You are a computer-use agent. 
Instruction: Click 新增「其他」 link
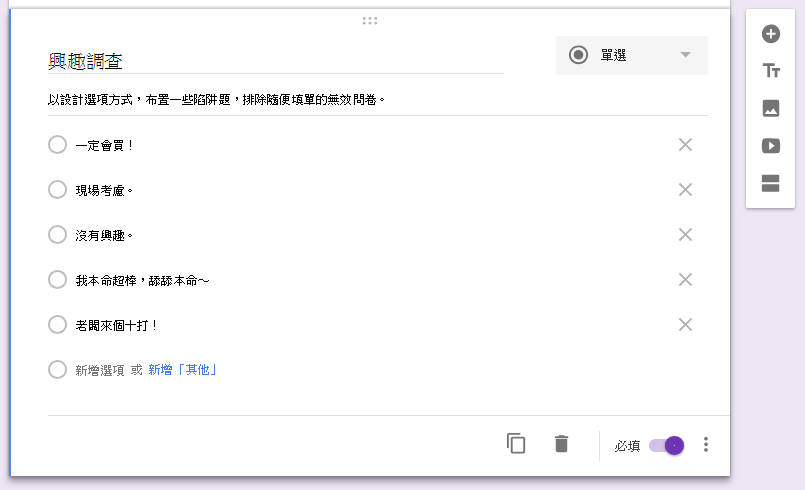tap(182, 370)
